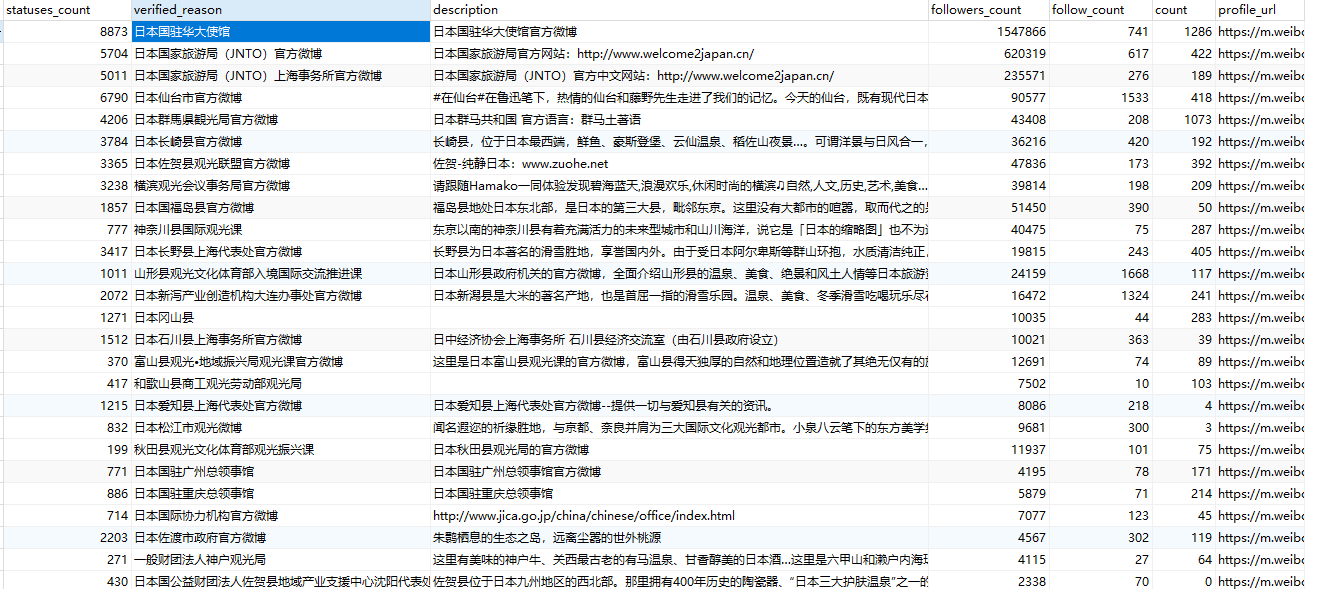1329x589 pixels.
Task: Sort by the verified_reason column header
Action: click(280, 10)
